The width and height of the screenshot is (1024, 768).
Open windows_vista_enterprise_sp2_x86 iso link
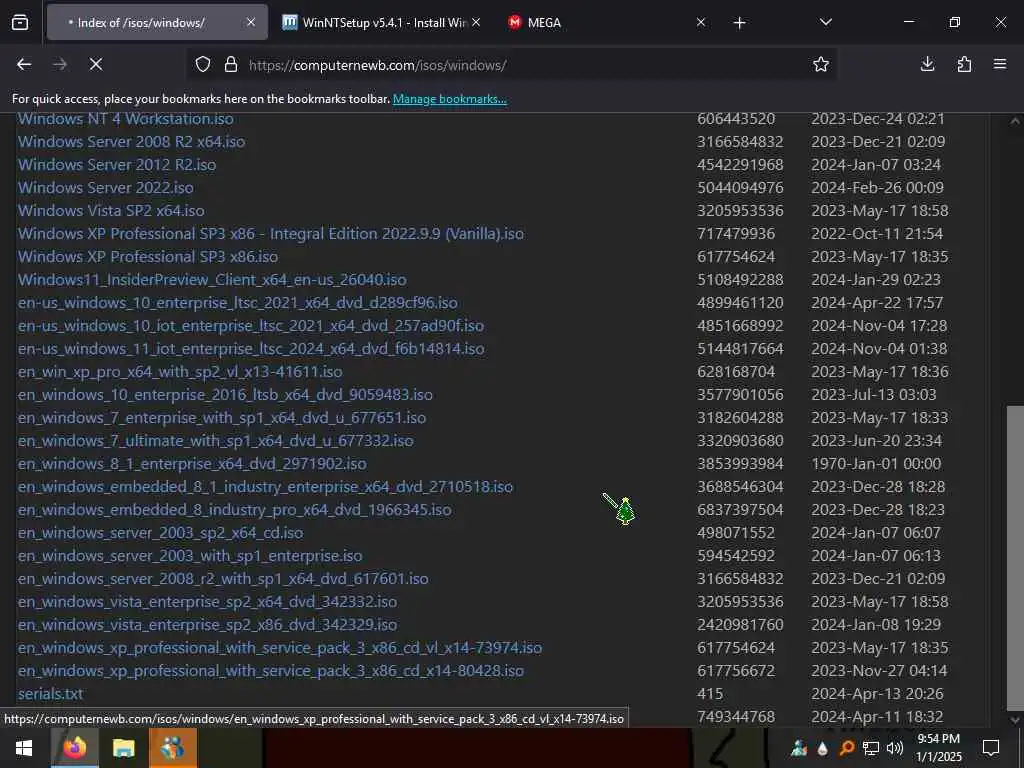point(208,625)
